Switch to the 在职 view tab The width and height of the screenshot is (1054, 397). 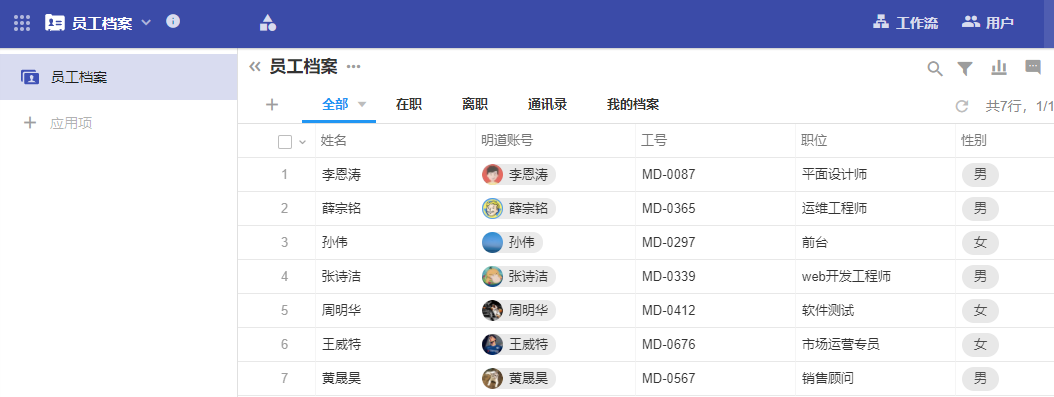click(409, 104)
